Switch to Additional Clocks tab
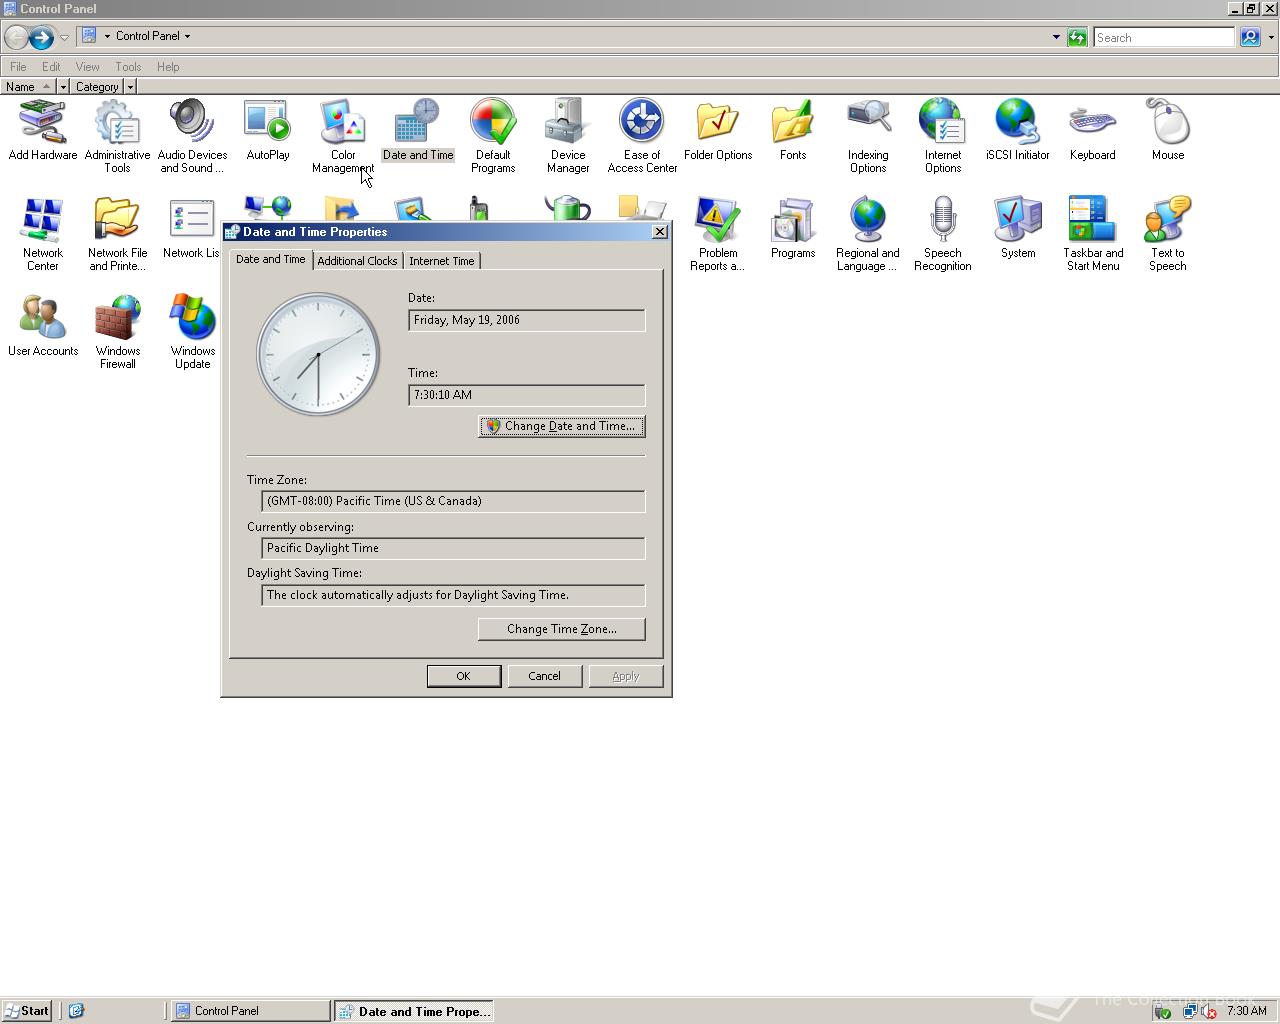The height and width of the screenshot is (1024, 1280). 357,261
